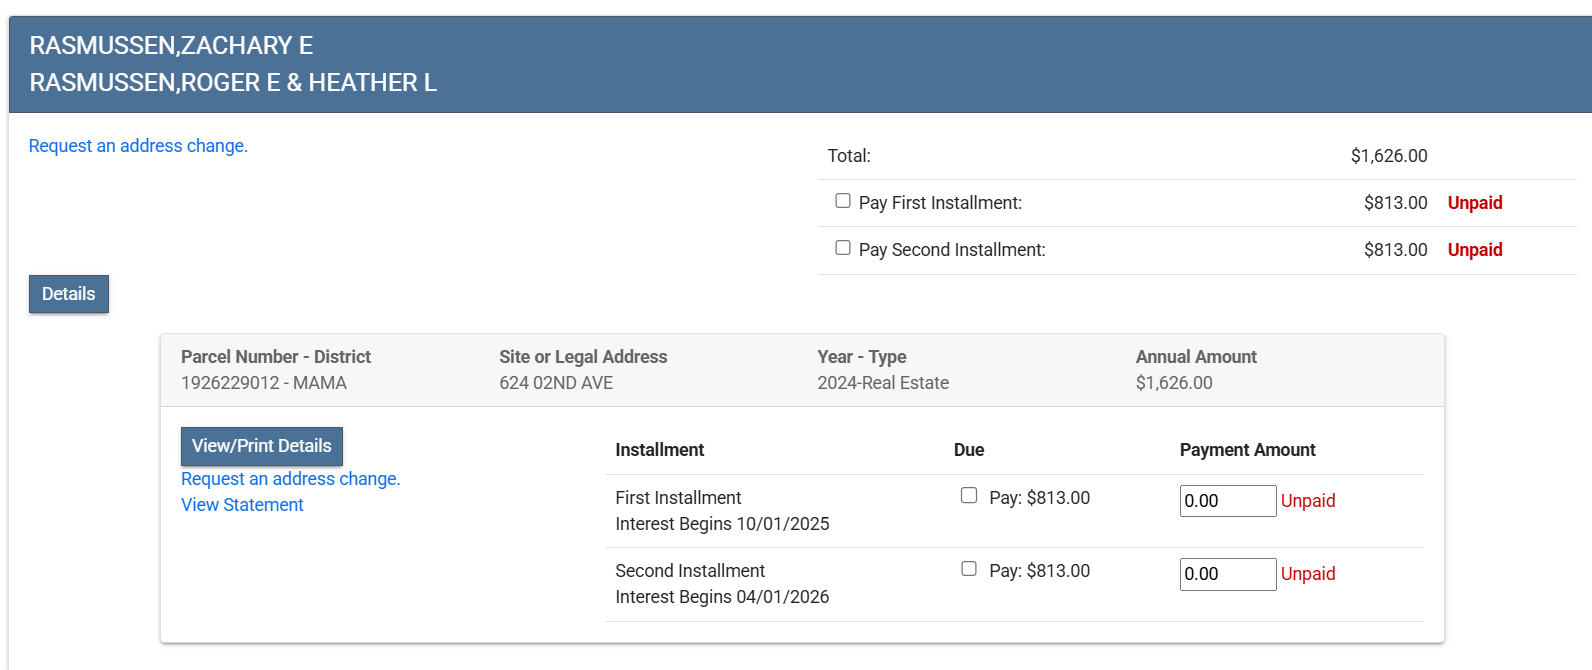Focus the Second Installment payment amount field
This screenshot has width=1592, height=670.
pos(1227,574)
